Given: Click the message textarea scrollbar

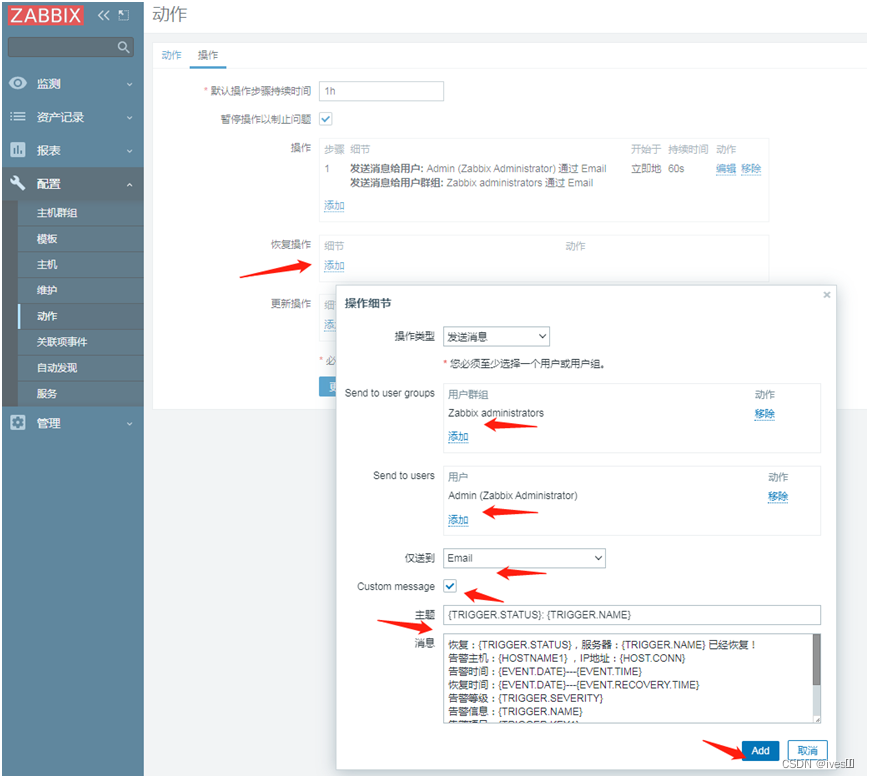Looking at the screenshot, I should [x=816, y=659].
